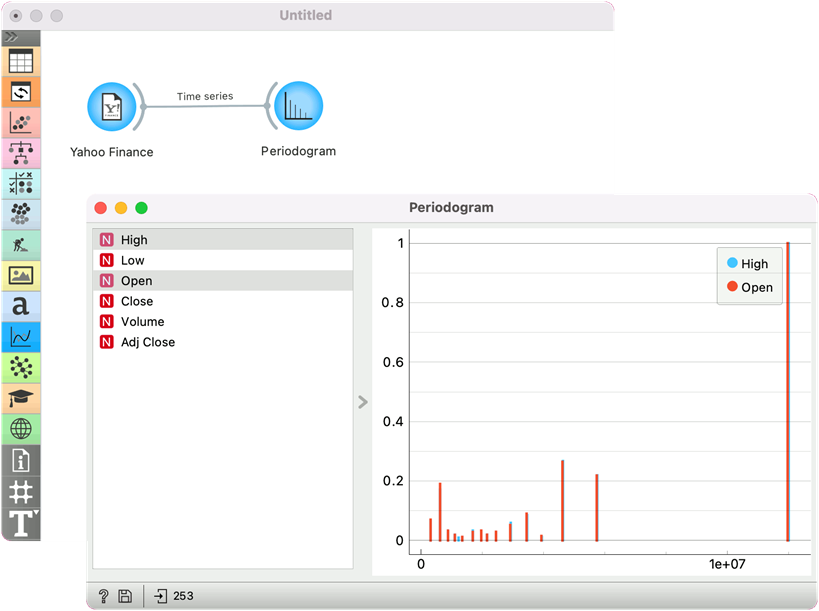Click the tallest periodogram peak at value 1
The width and height of the screenshot is (819, 611).
788,392
